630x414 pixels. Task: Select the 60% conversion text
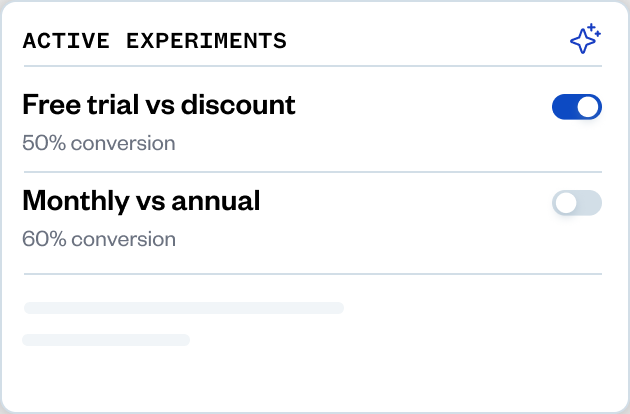click(99, 239)
